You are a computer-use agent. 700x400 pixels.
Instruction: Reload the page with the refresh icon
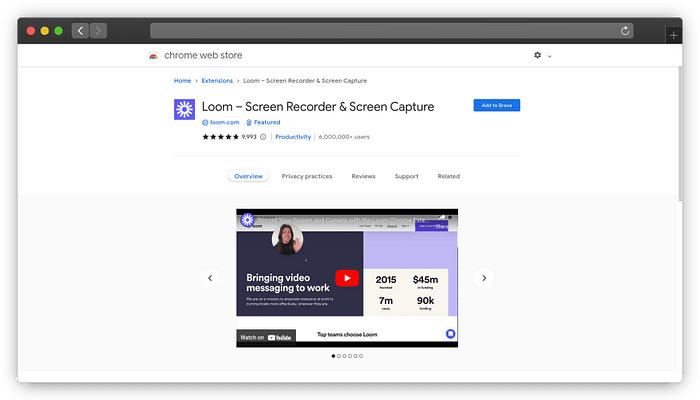coord(625,31)
